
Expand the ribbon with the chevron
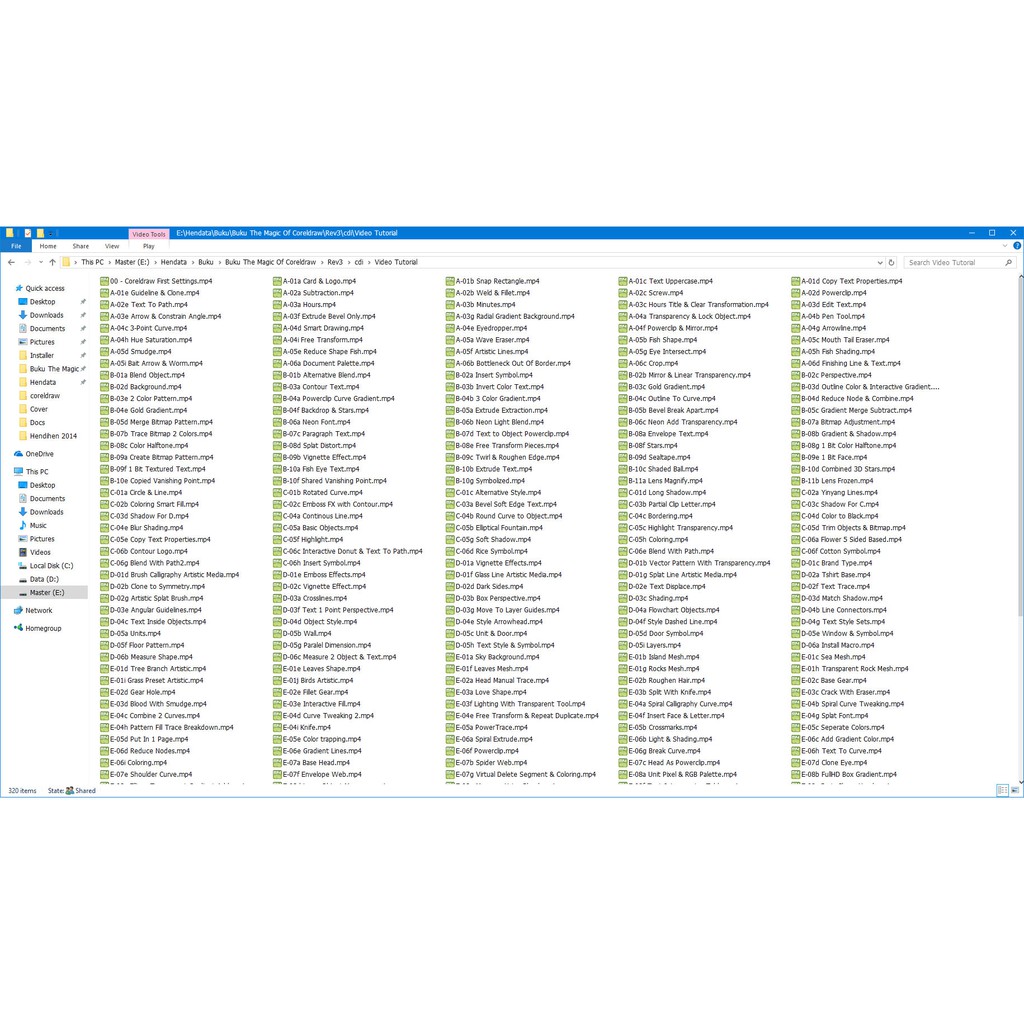[1004, 246]
